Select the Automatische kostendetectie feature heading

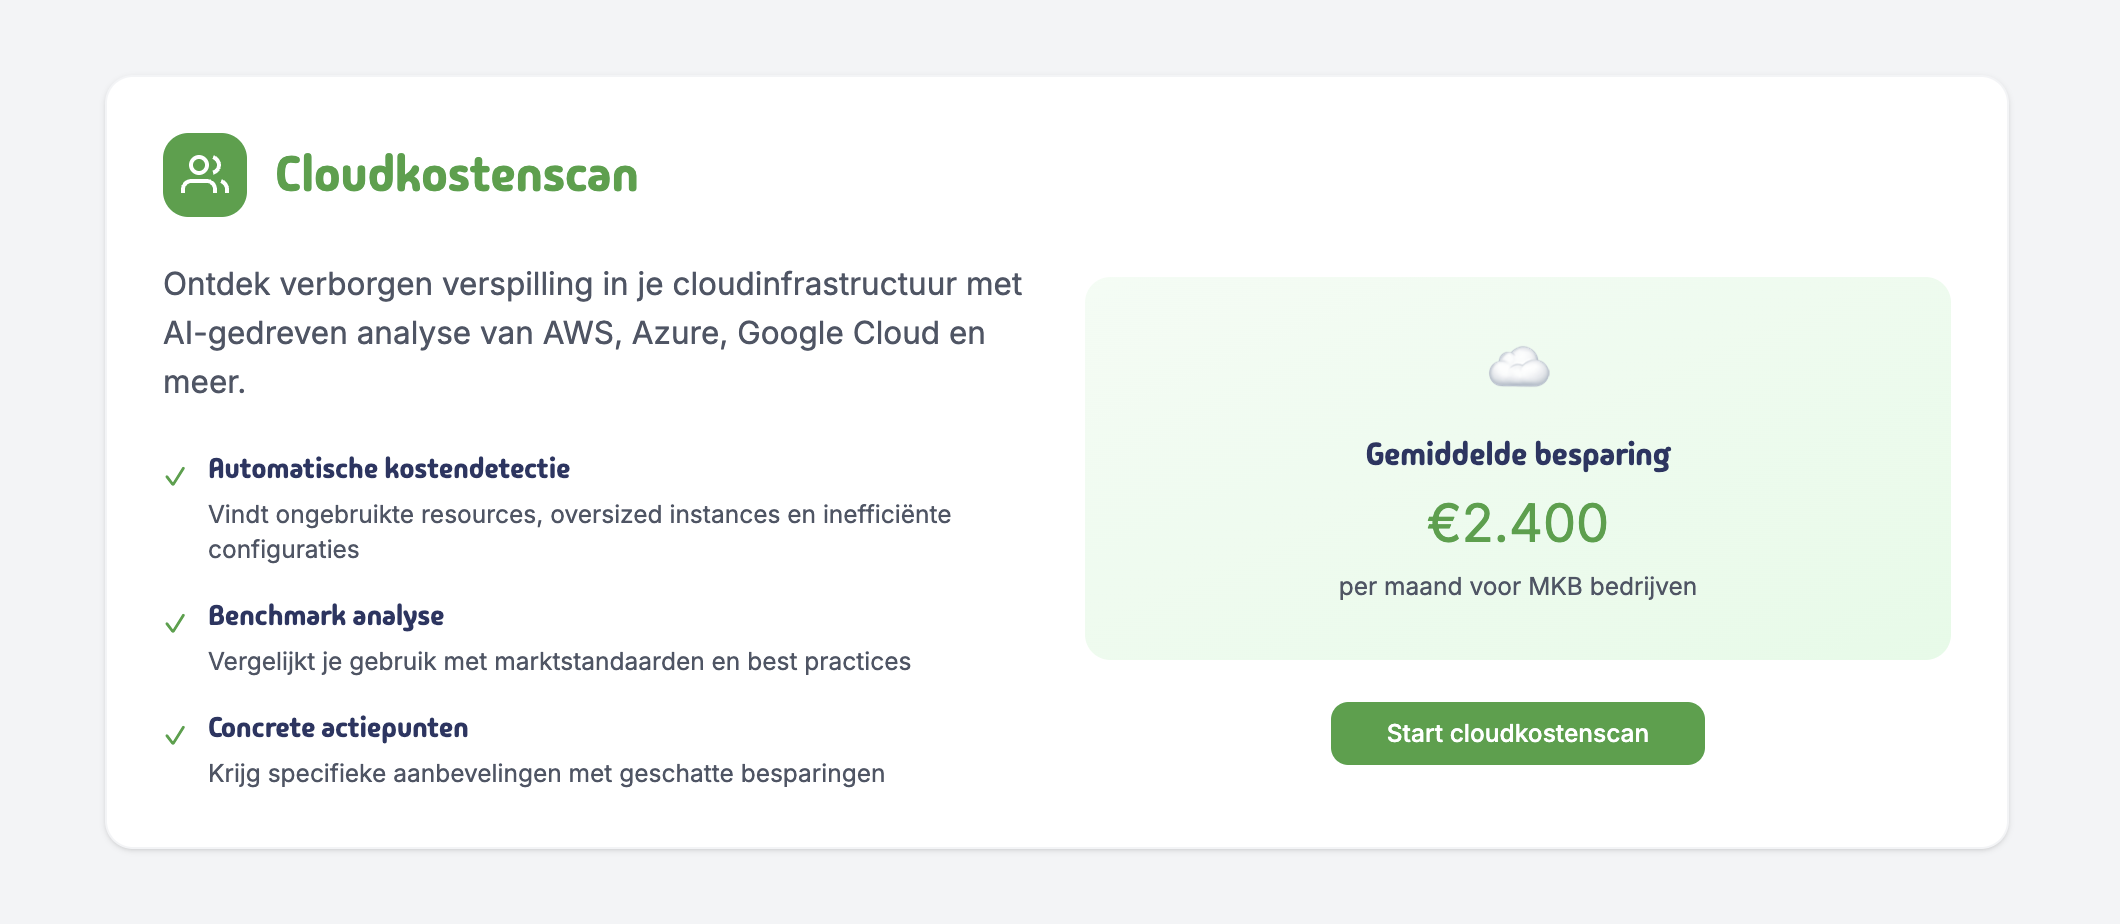point(389,469)
